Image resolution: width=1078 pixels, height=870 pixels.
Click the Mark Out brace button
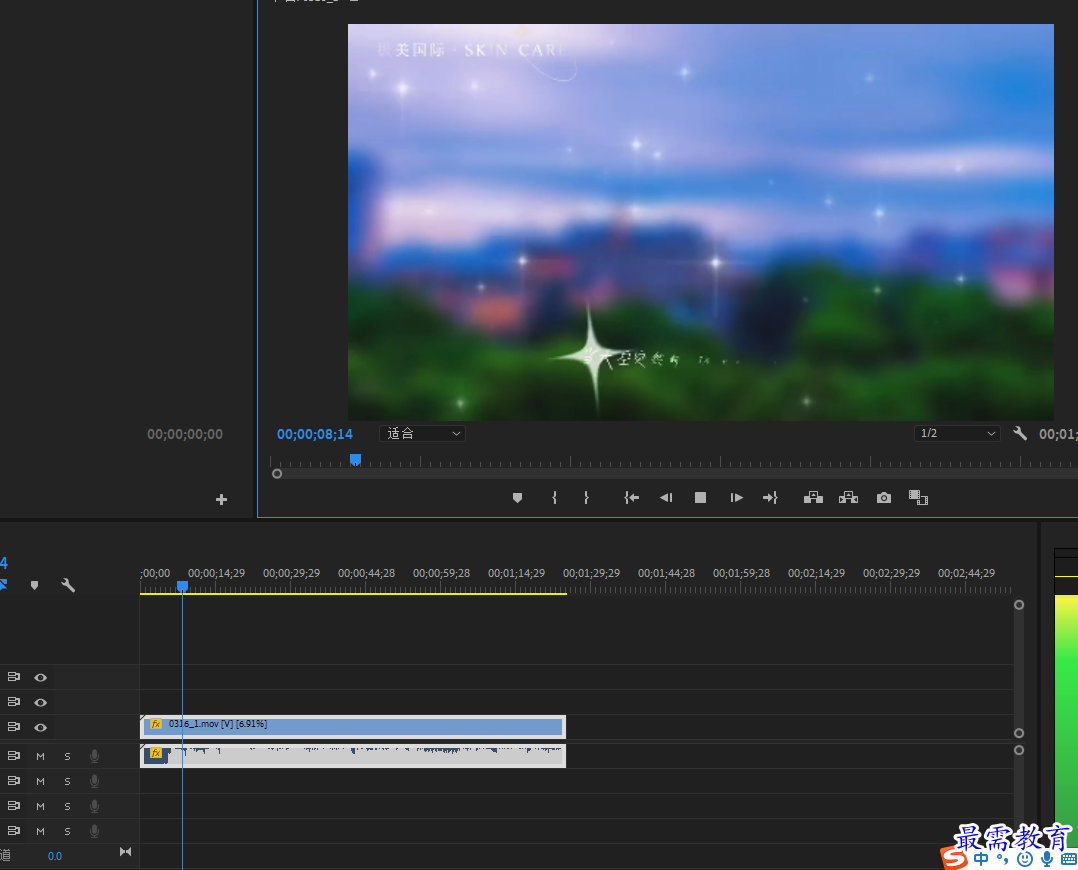pyautogui.click(x=586, y=497)
